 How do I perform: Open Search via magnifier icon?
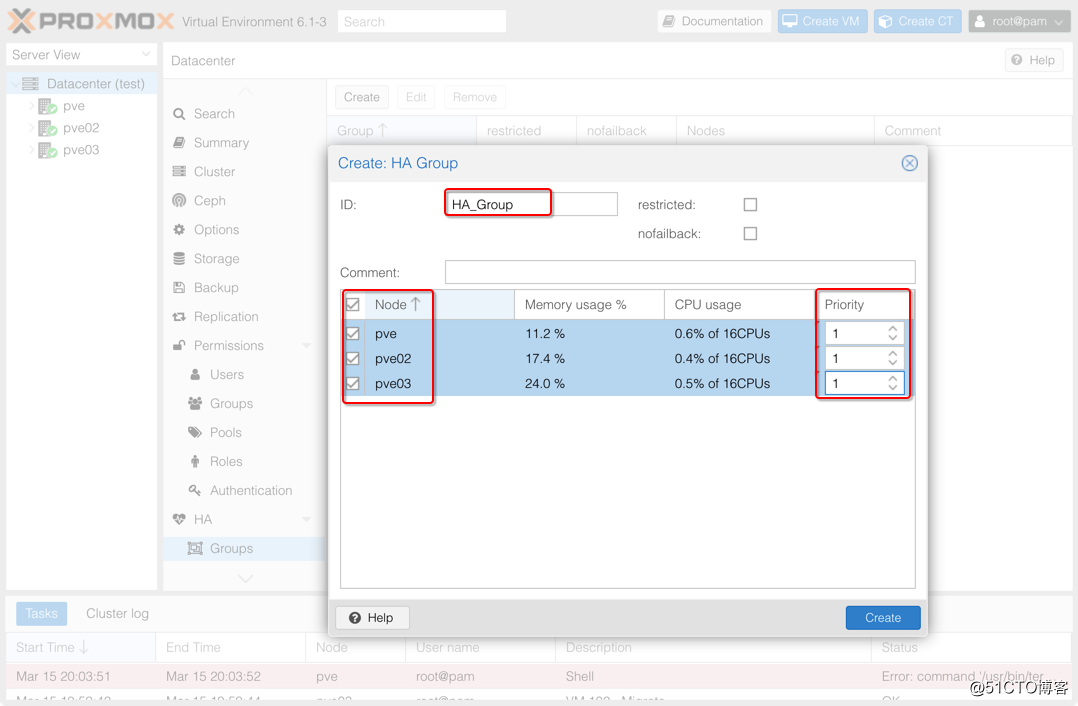pos(179,114)
